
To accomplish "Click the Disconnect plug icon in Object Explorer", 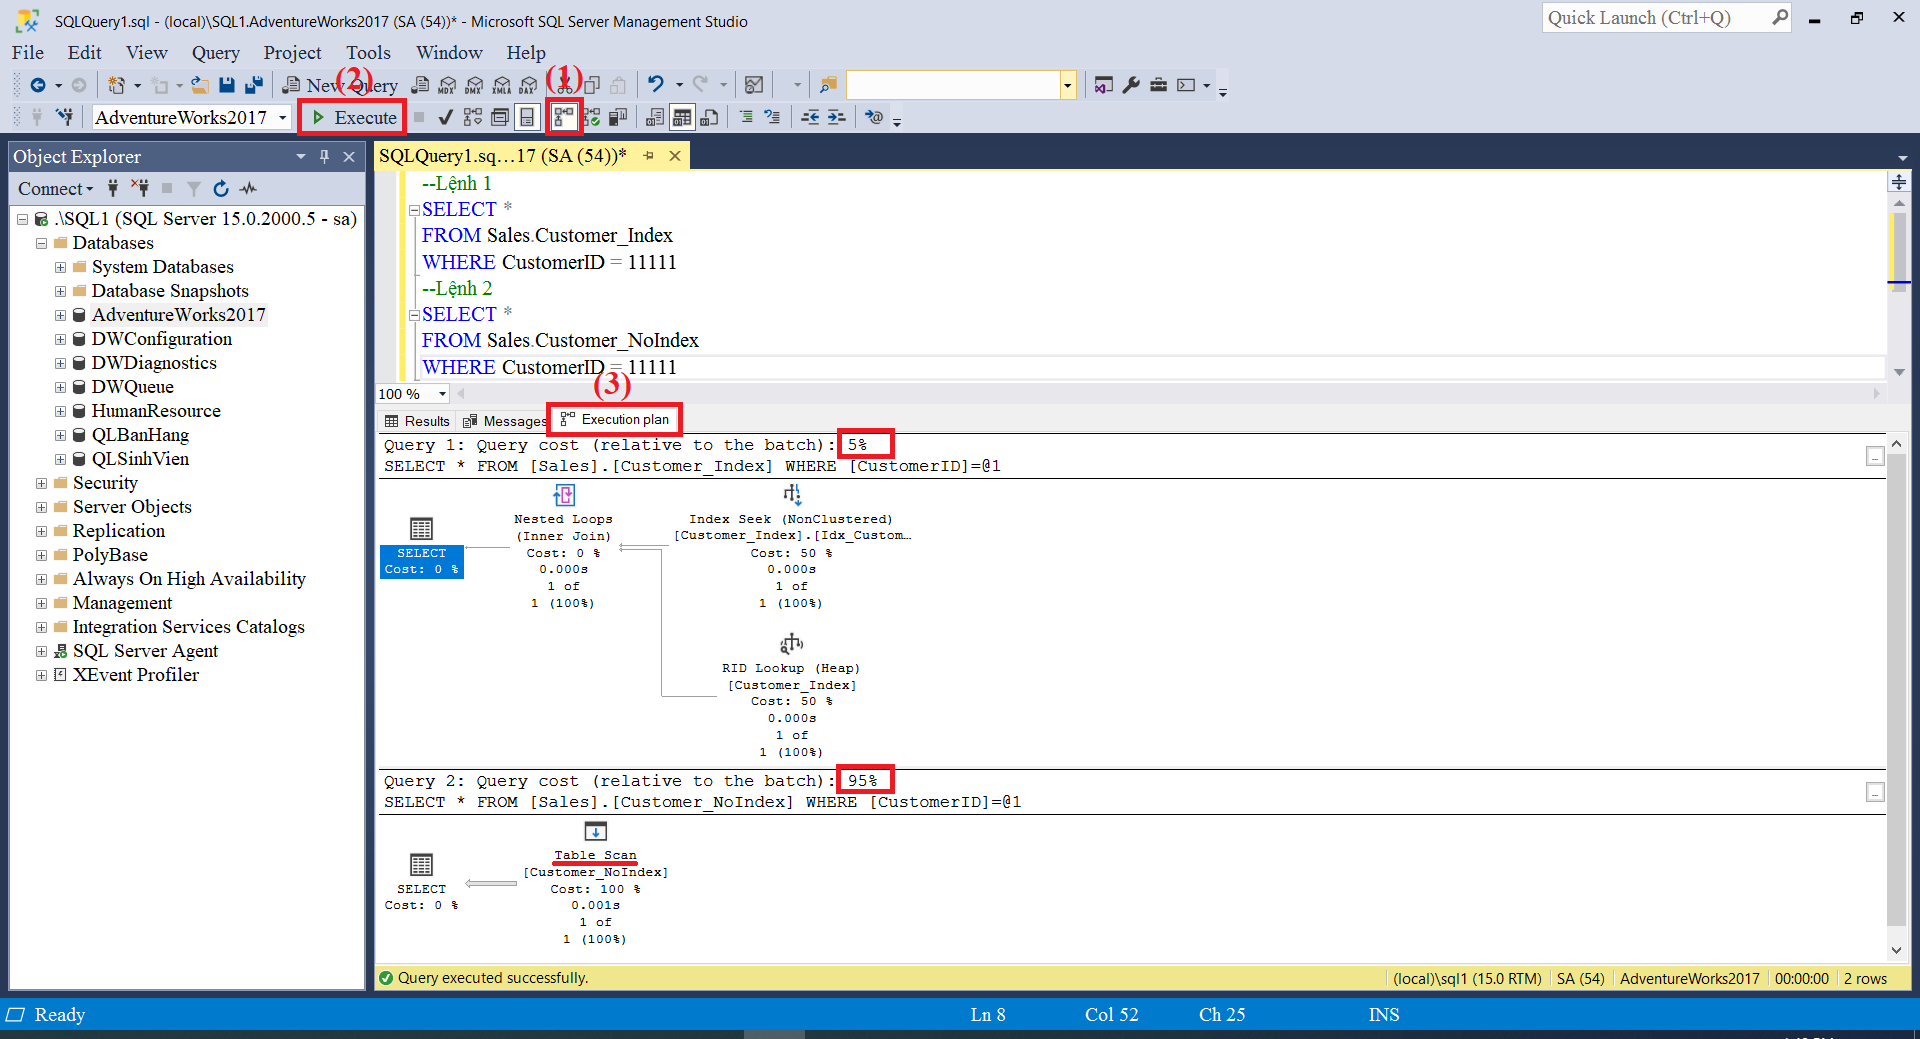I will point(140,188).
